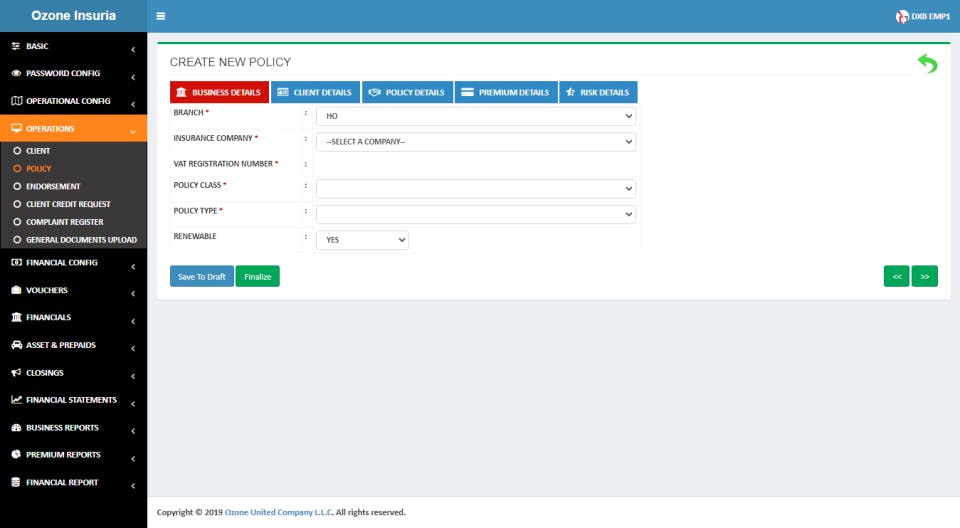Open the Financial Report menu
The height and width of the screenshot is (528, 960).
click(x=73, y=482)
